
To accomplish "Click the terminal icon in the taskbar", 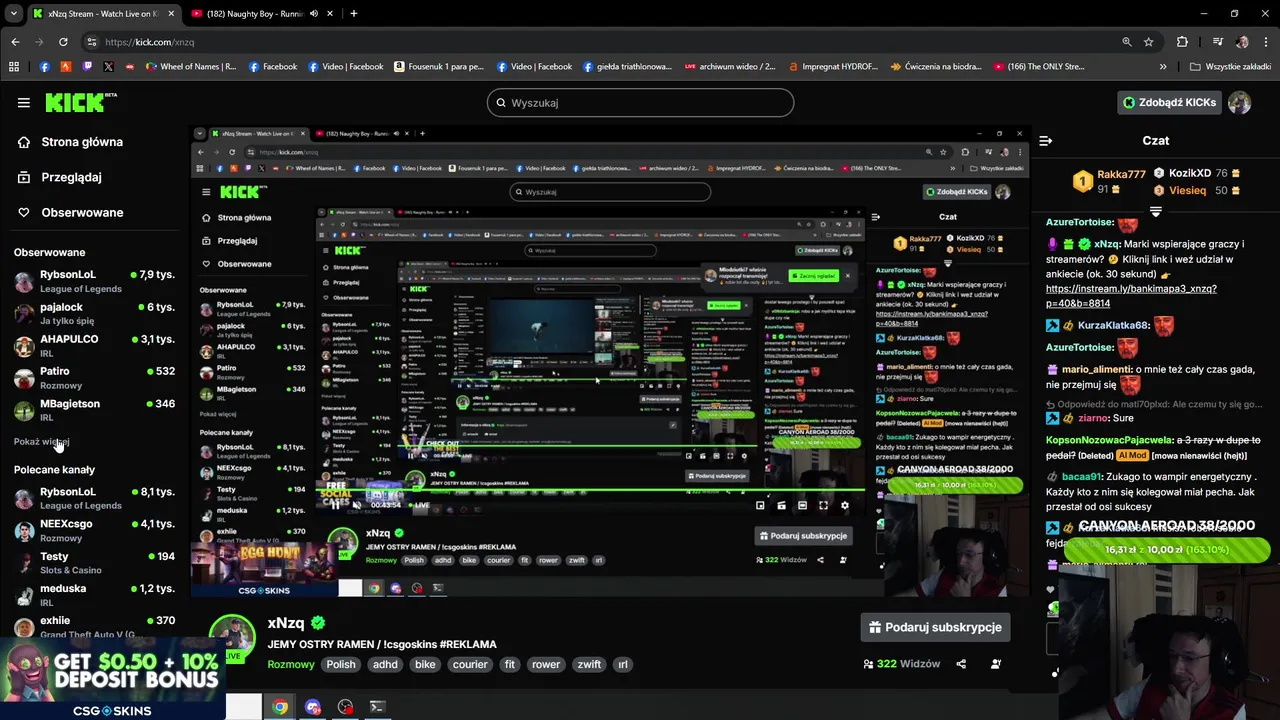I will click(x=377, y=707).
